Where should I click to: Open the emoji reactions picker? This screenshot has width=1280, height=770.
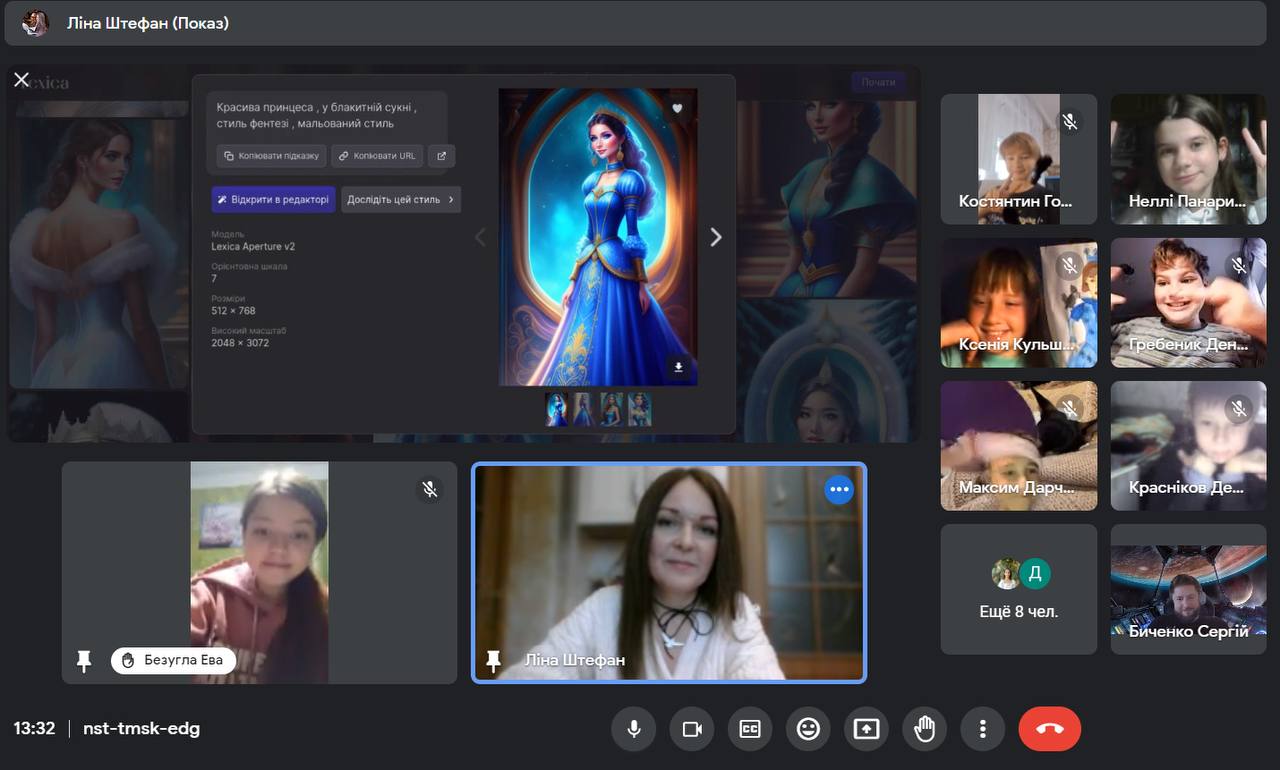click(x=808, y=729)
